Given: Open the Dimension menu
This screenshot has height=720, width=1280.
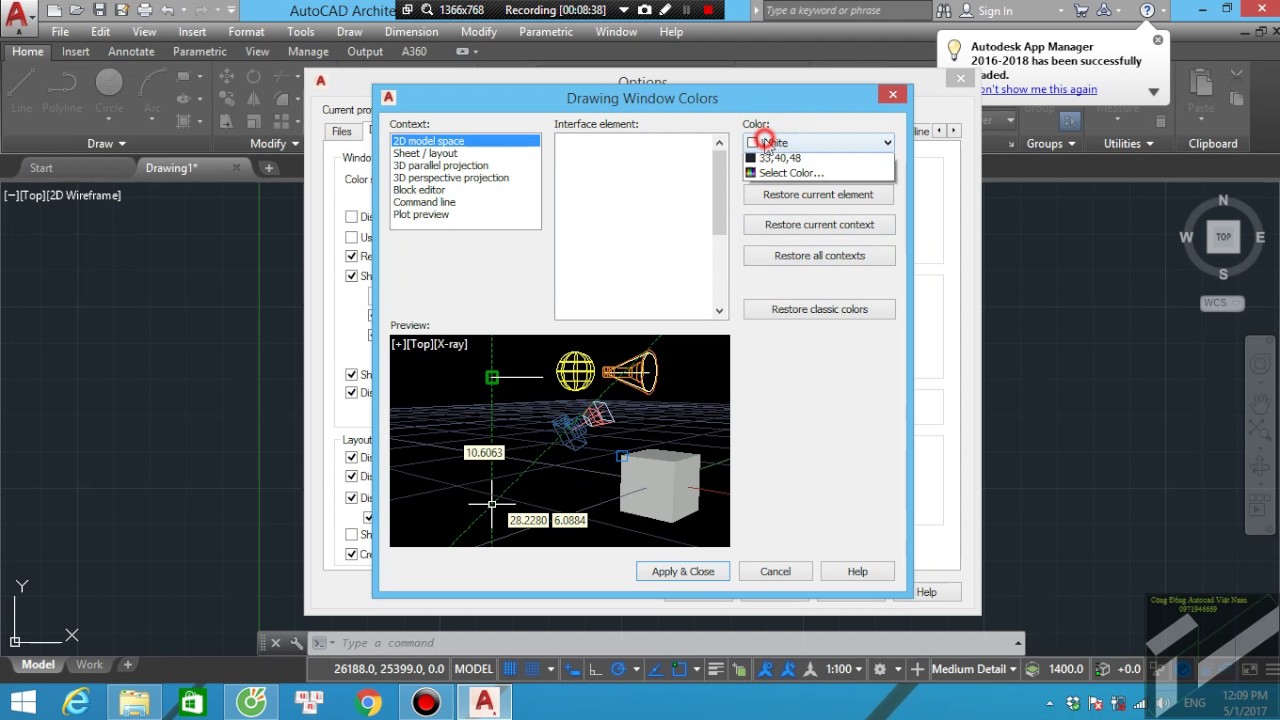Looking at the screenshot, I should (x=411, y=32).
